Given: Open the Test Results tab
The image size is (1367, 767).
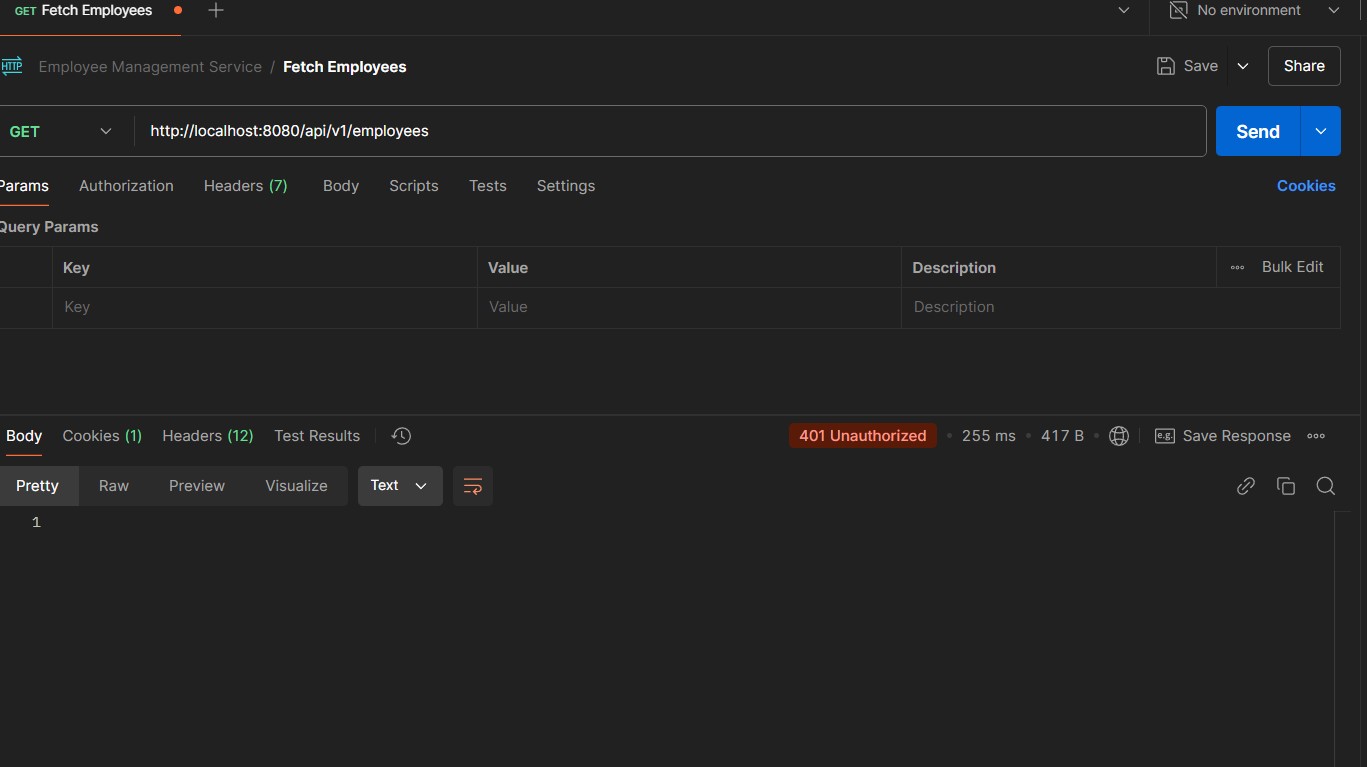Looking at the screenshot, I should point(317,436).
